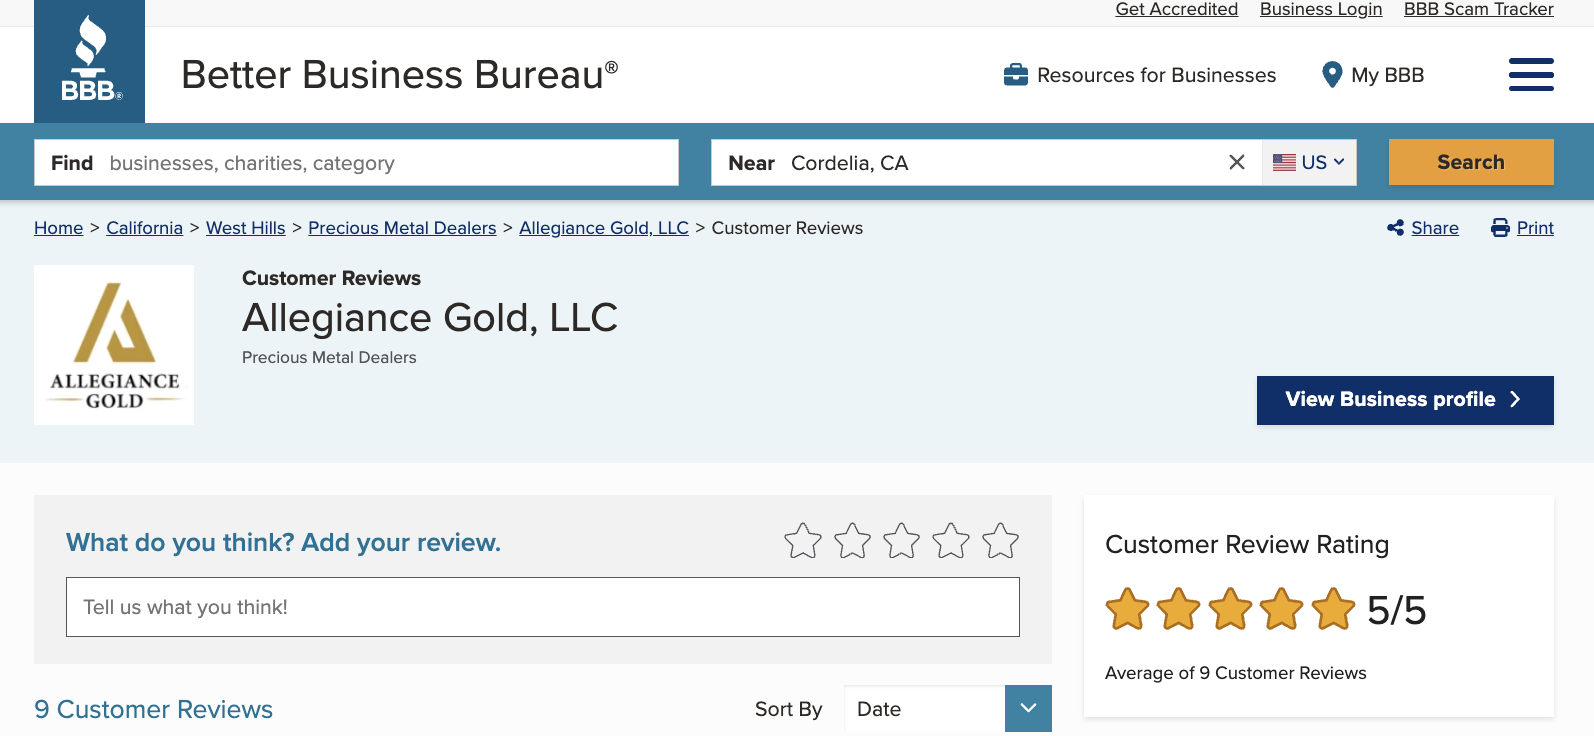Go to Allegiance Gold, LLC breadcrumb

[604, 228]
